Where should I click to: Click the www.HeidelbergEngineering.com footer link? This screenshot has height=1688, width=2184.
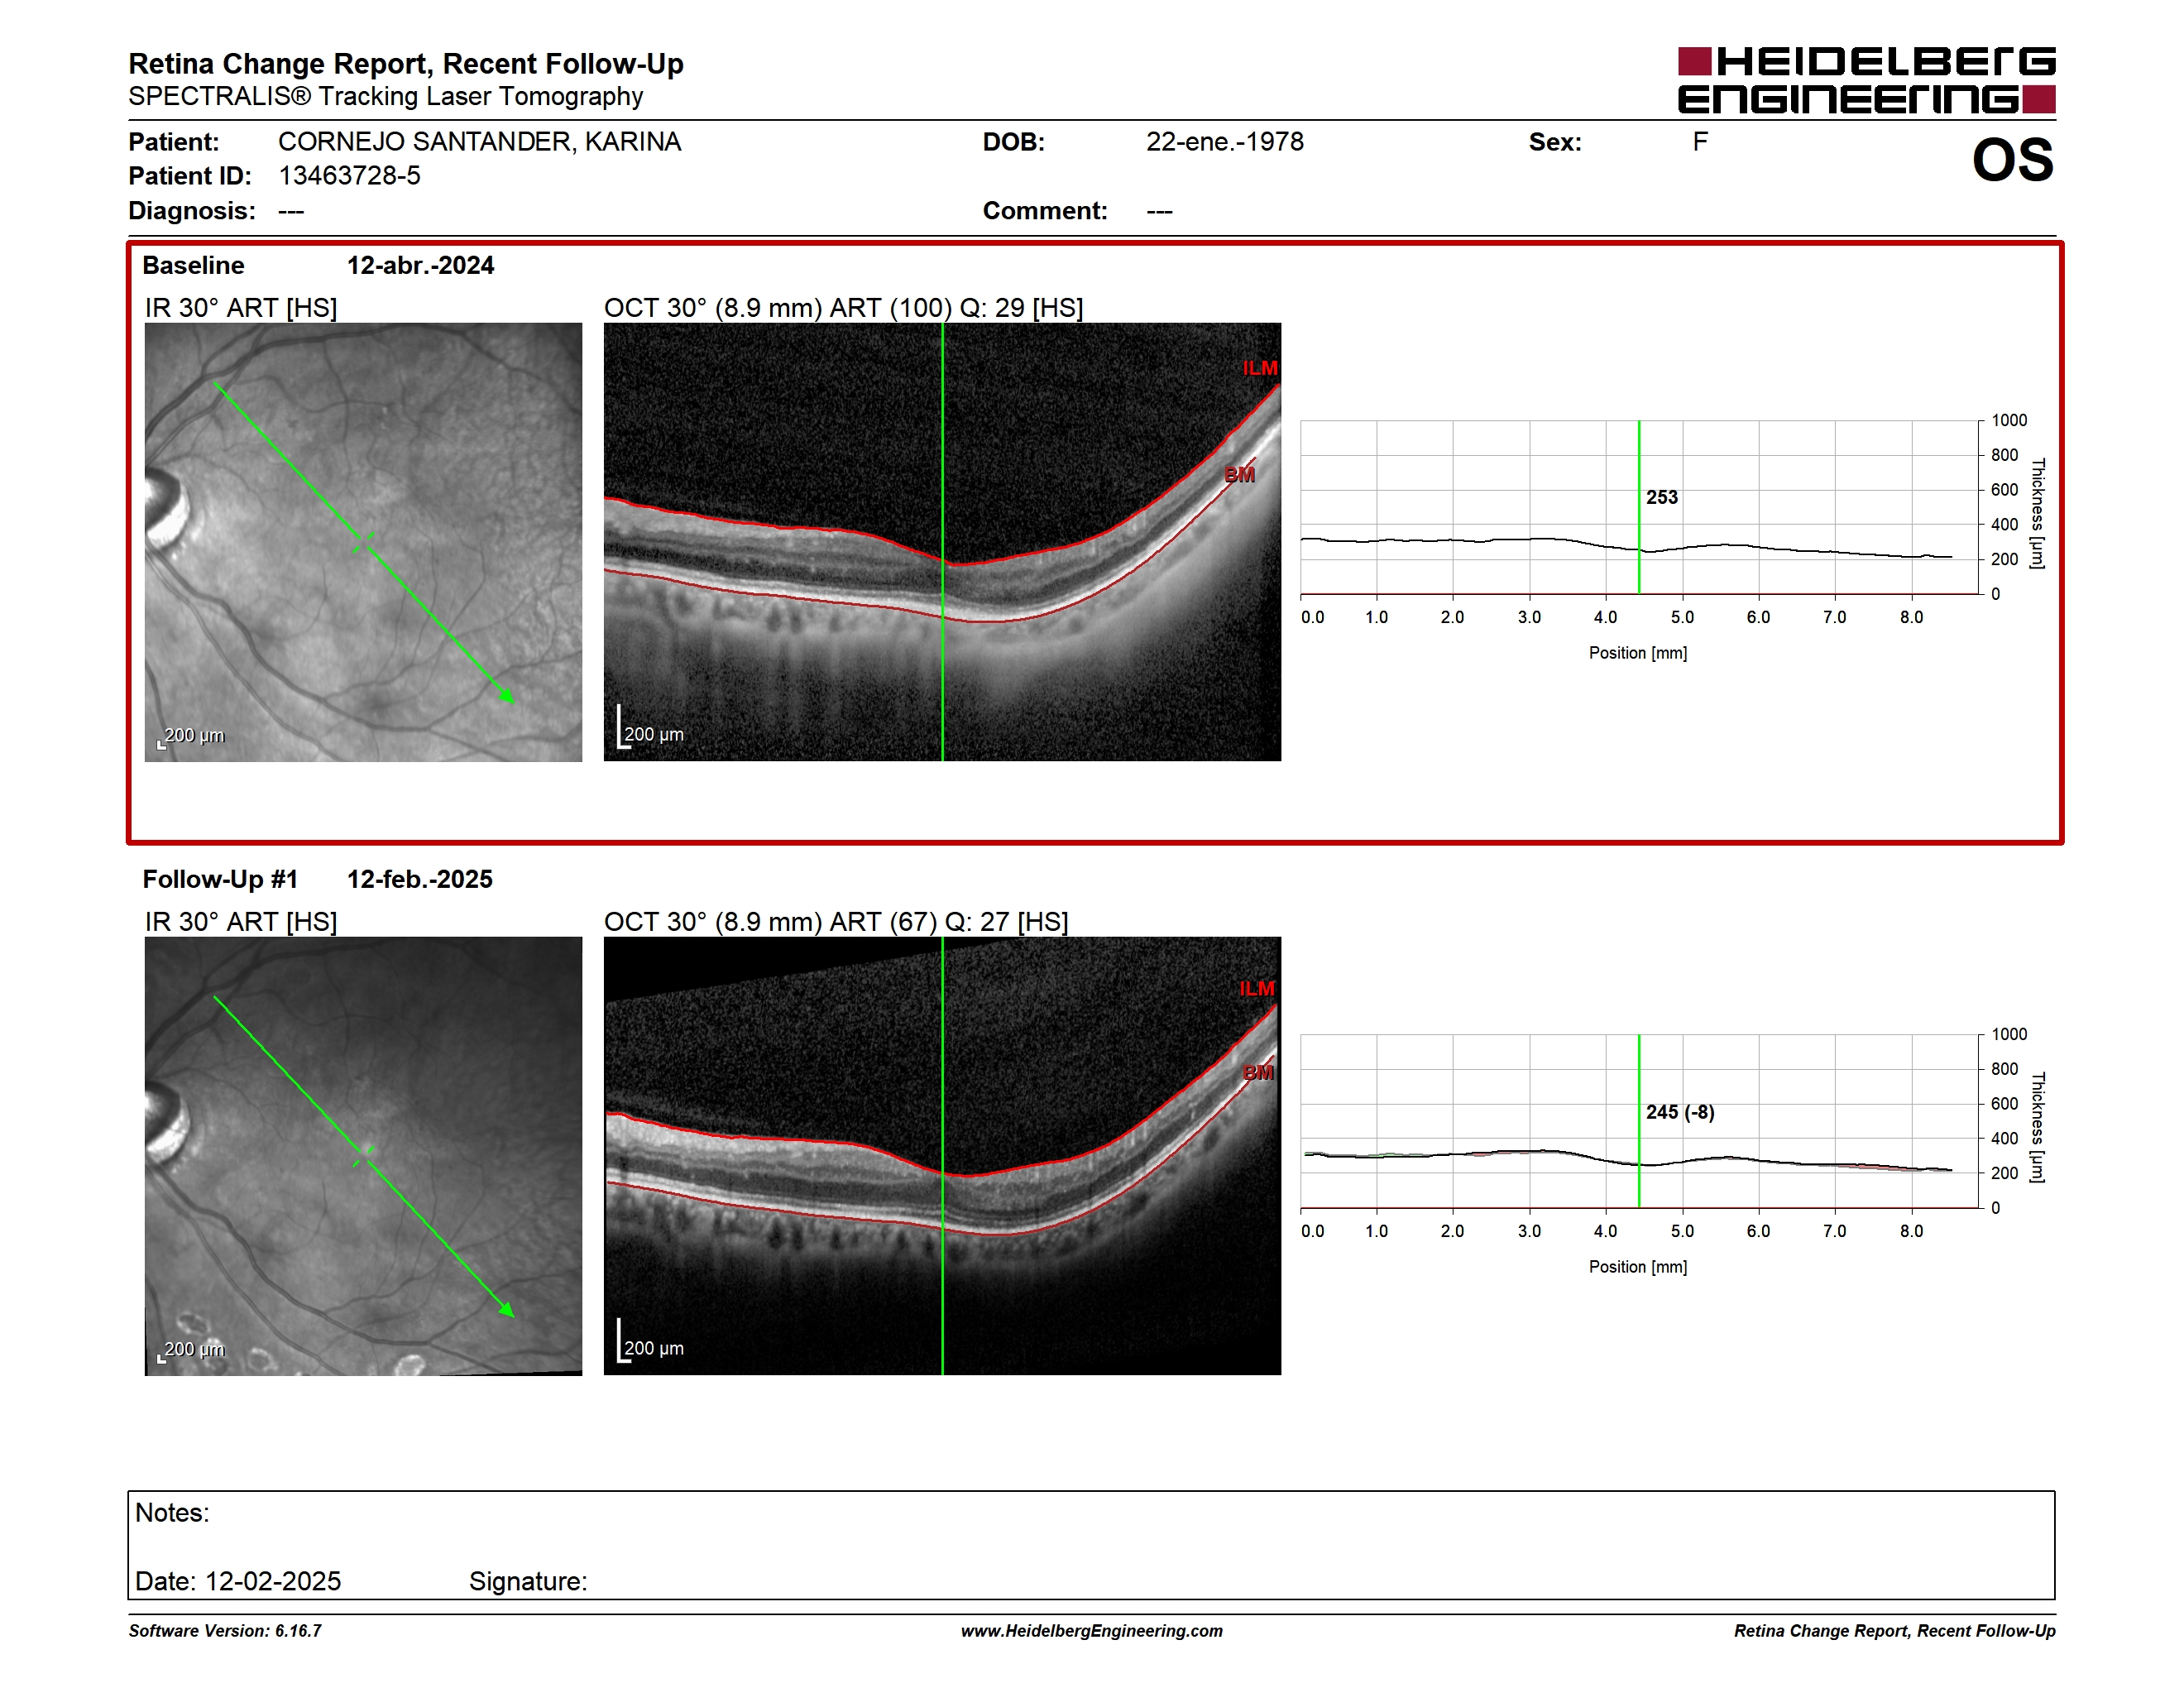pyautogui.click(x=1092, y=1631)
